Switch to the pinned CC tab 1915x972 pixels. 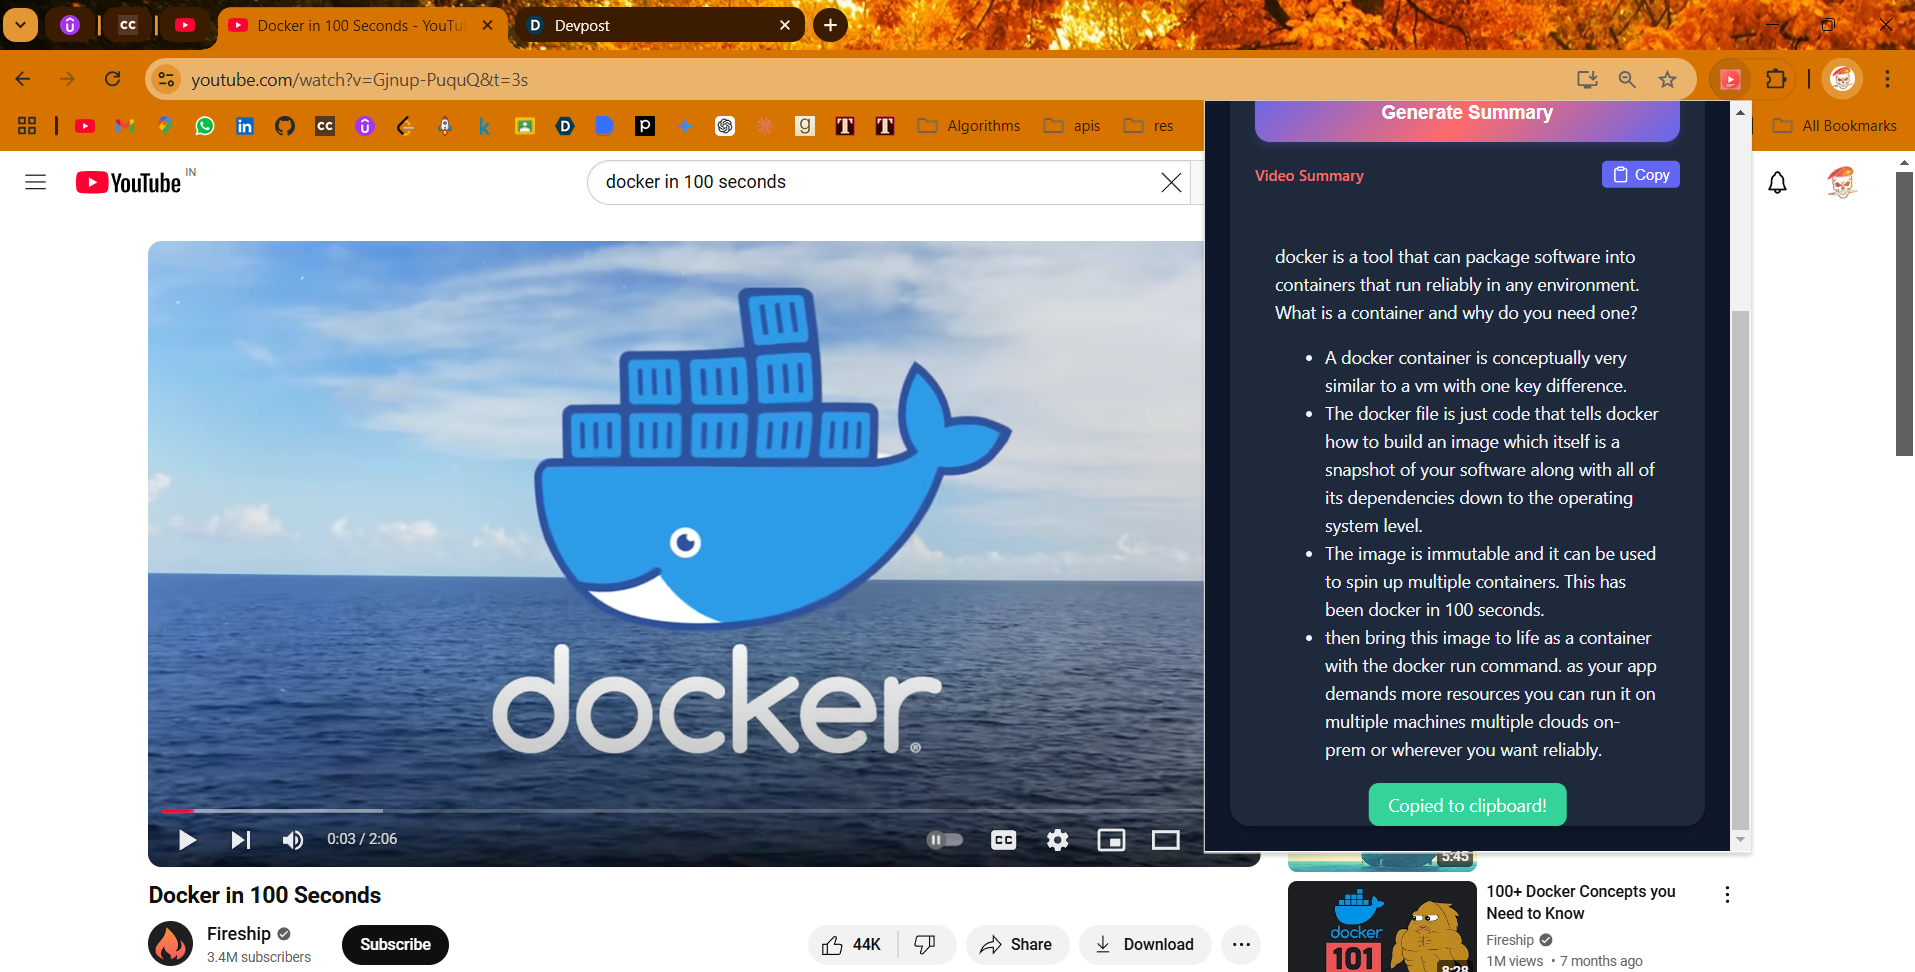pyautogui.click(x=128, y=26)
